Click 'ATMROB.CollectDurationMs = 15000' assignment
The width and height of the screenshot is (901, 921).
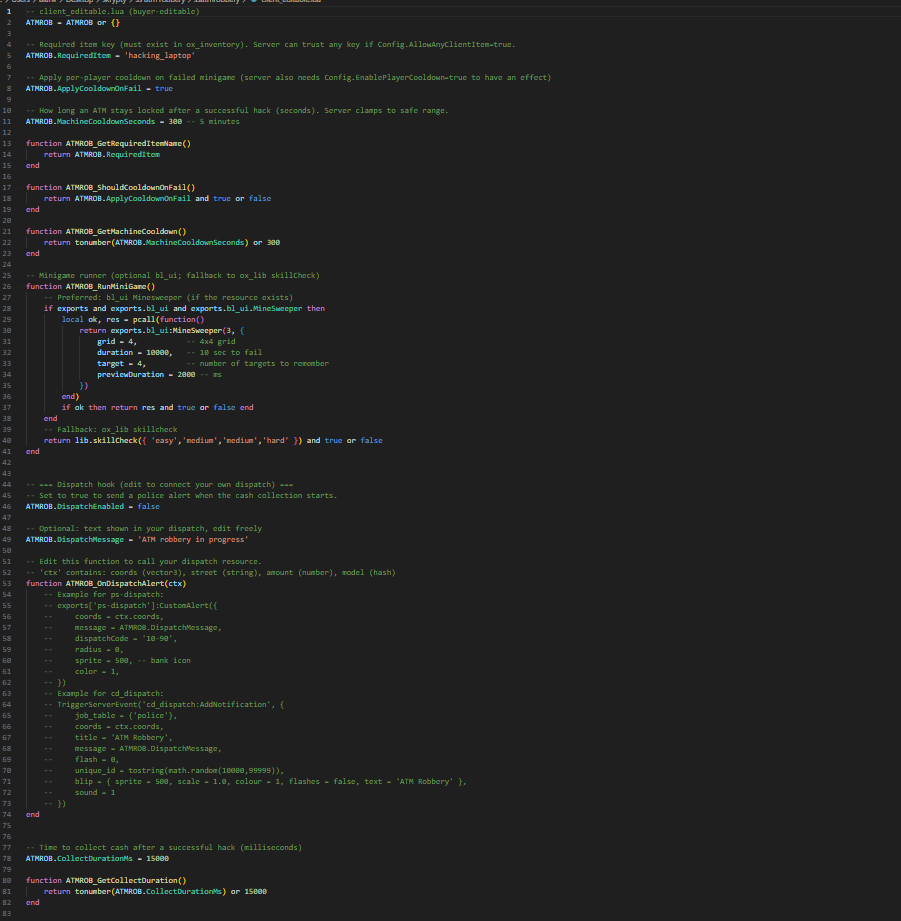[x=98, y=859]
